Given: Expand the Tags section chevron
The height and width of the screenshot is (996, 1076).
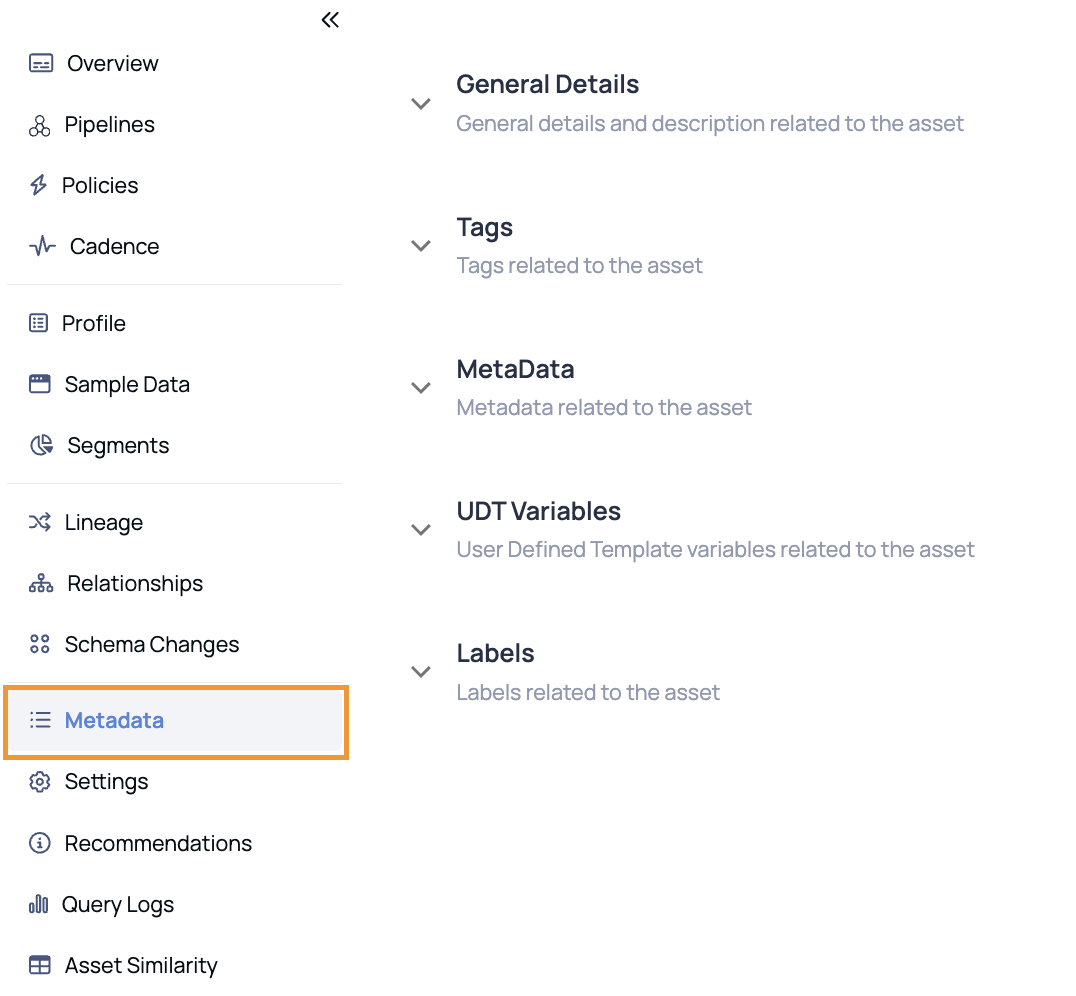Looking at the screenshot, I should click(421, 246).
